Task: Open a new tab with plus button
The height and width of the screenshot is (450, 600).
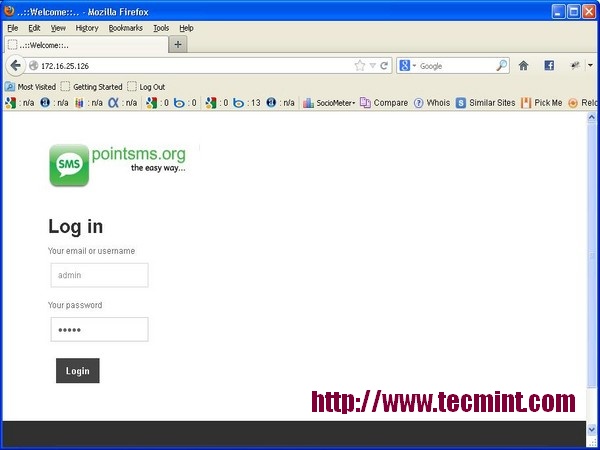Action: point(178,44)
